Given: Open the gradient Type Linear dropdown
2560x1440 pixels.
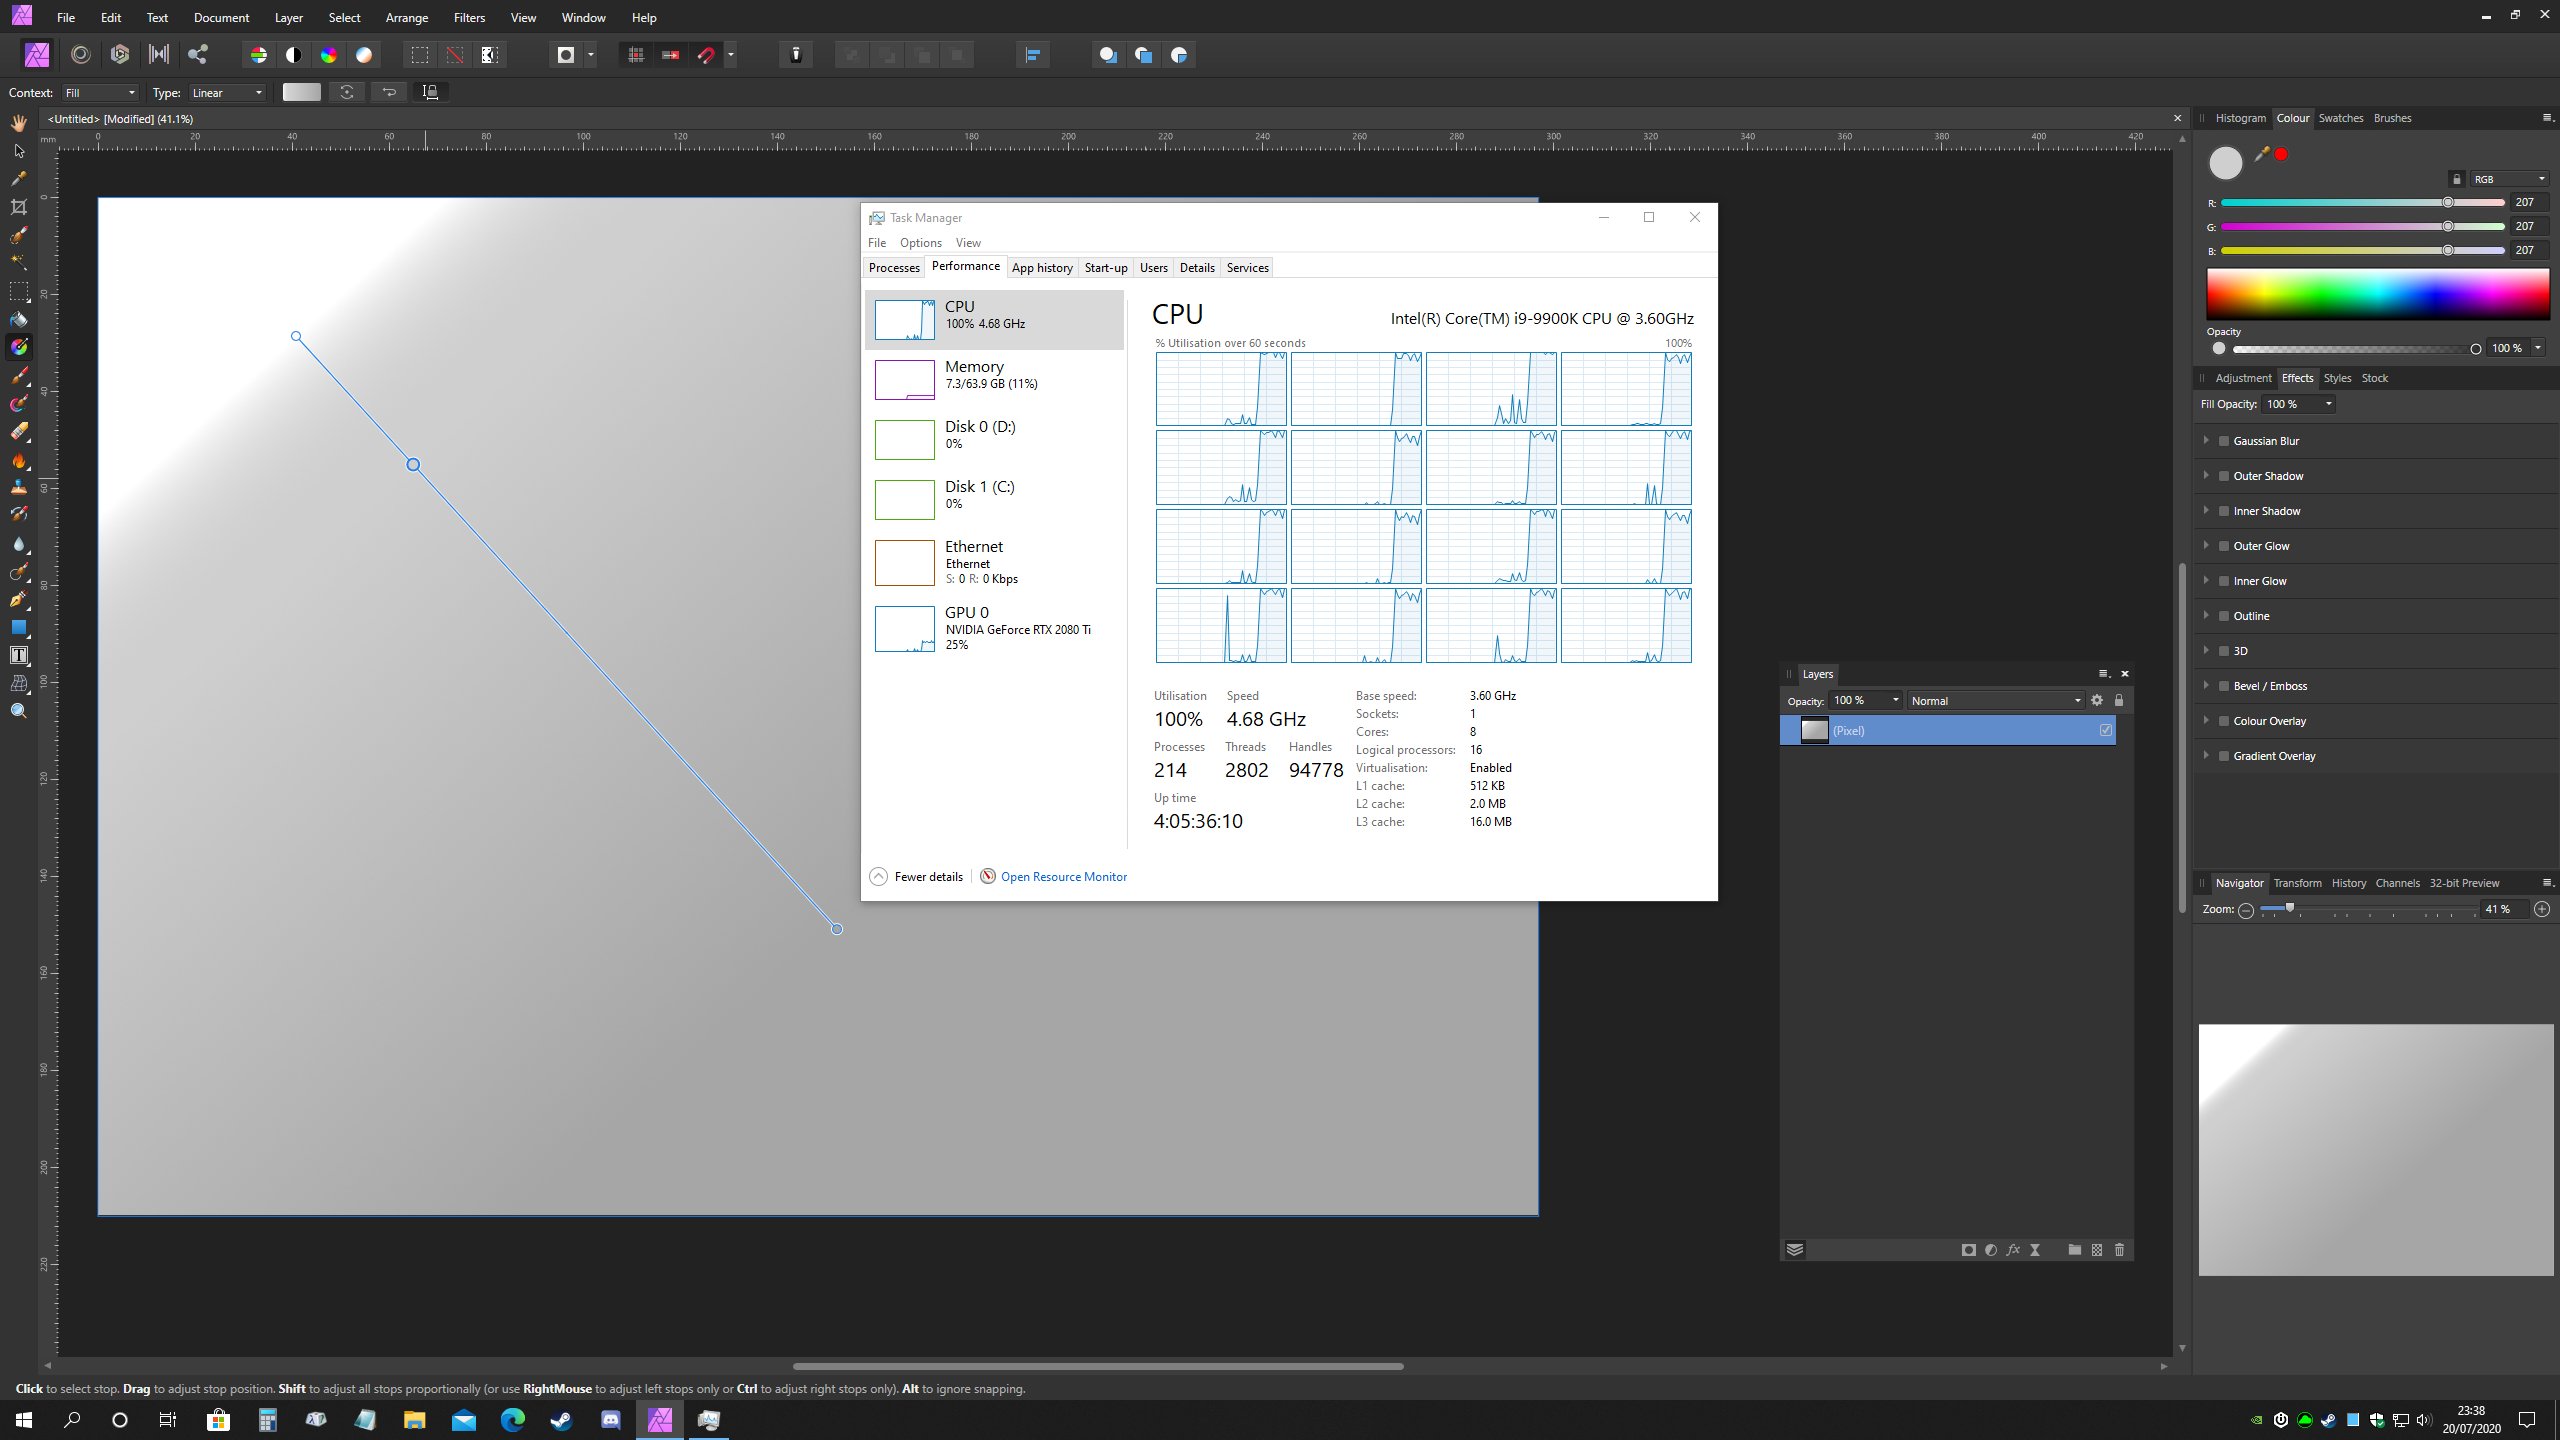Looking at the screenshot, I should [x=228, y=93].
